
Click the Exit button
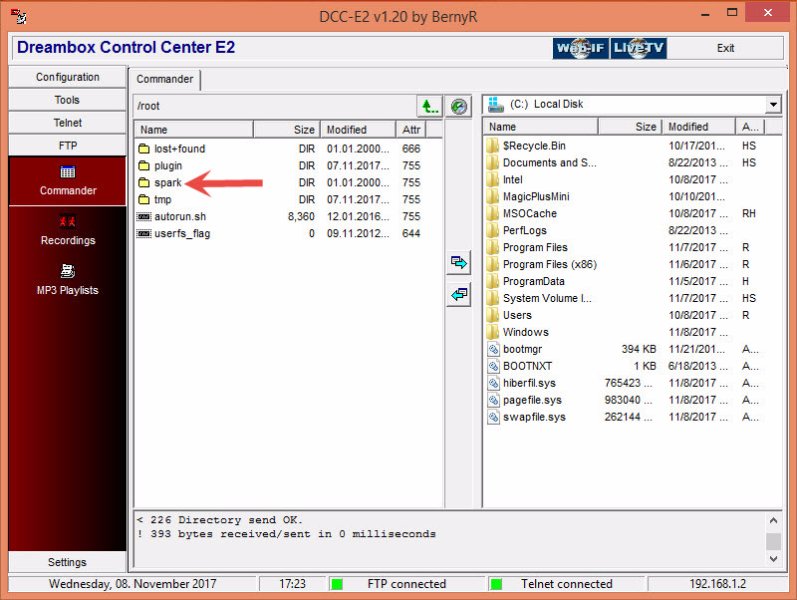(x=725, y=48)
